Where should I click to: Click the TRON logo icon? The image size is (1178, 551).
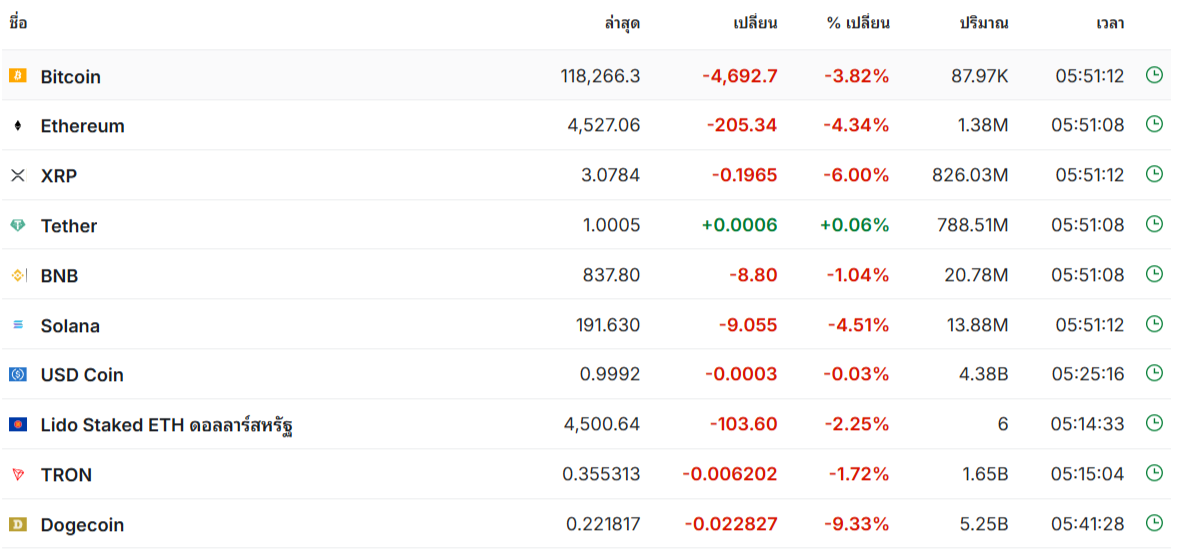(x=17, y=474)
